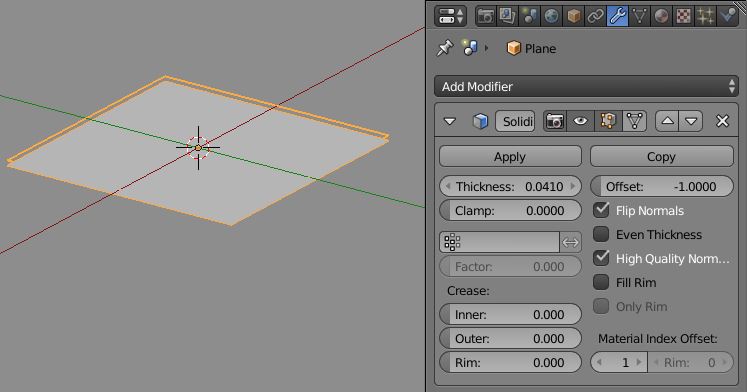Click the Apply modifier button
Viewport: 747px width, 392px height.
click(510, 157)
